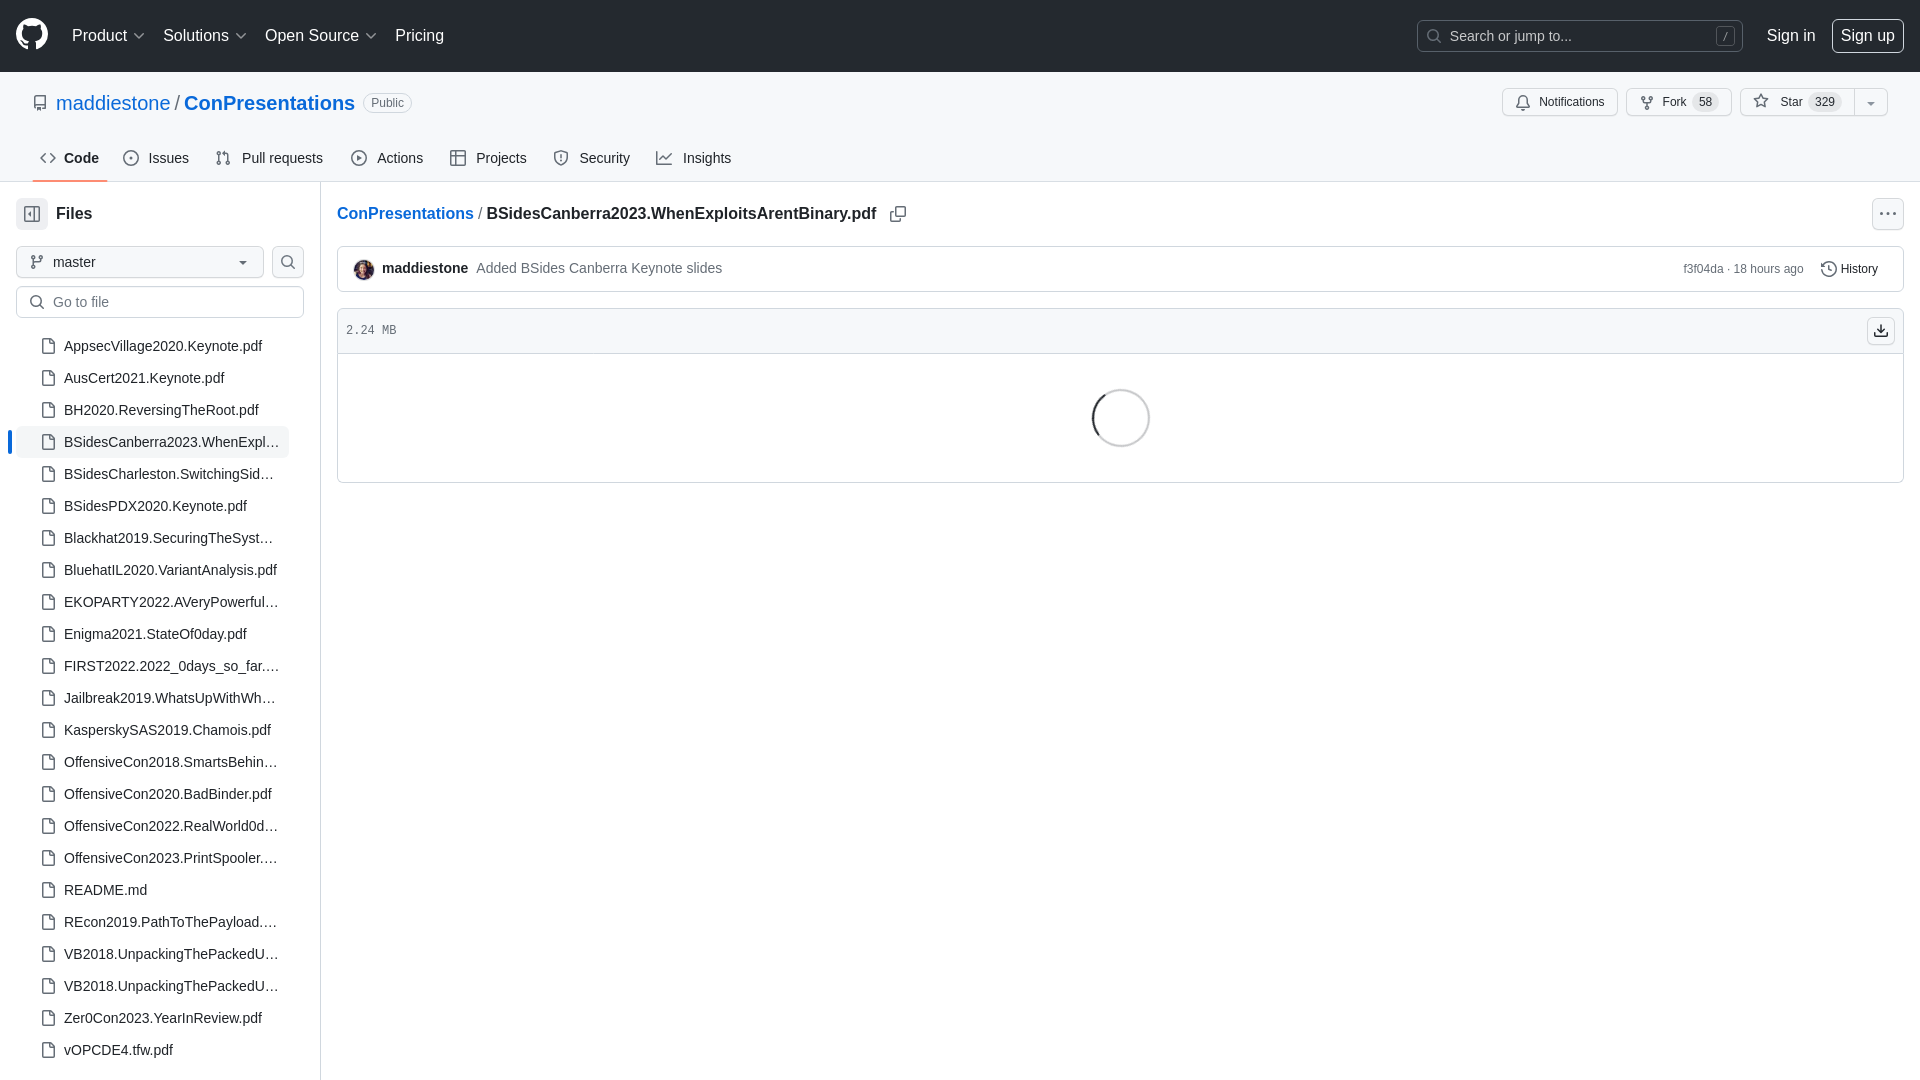Click the search input field
The height and width of the screenshot is (1080, 1920).
(1578, 36)
